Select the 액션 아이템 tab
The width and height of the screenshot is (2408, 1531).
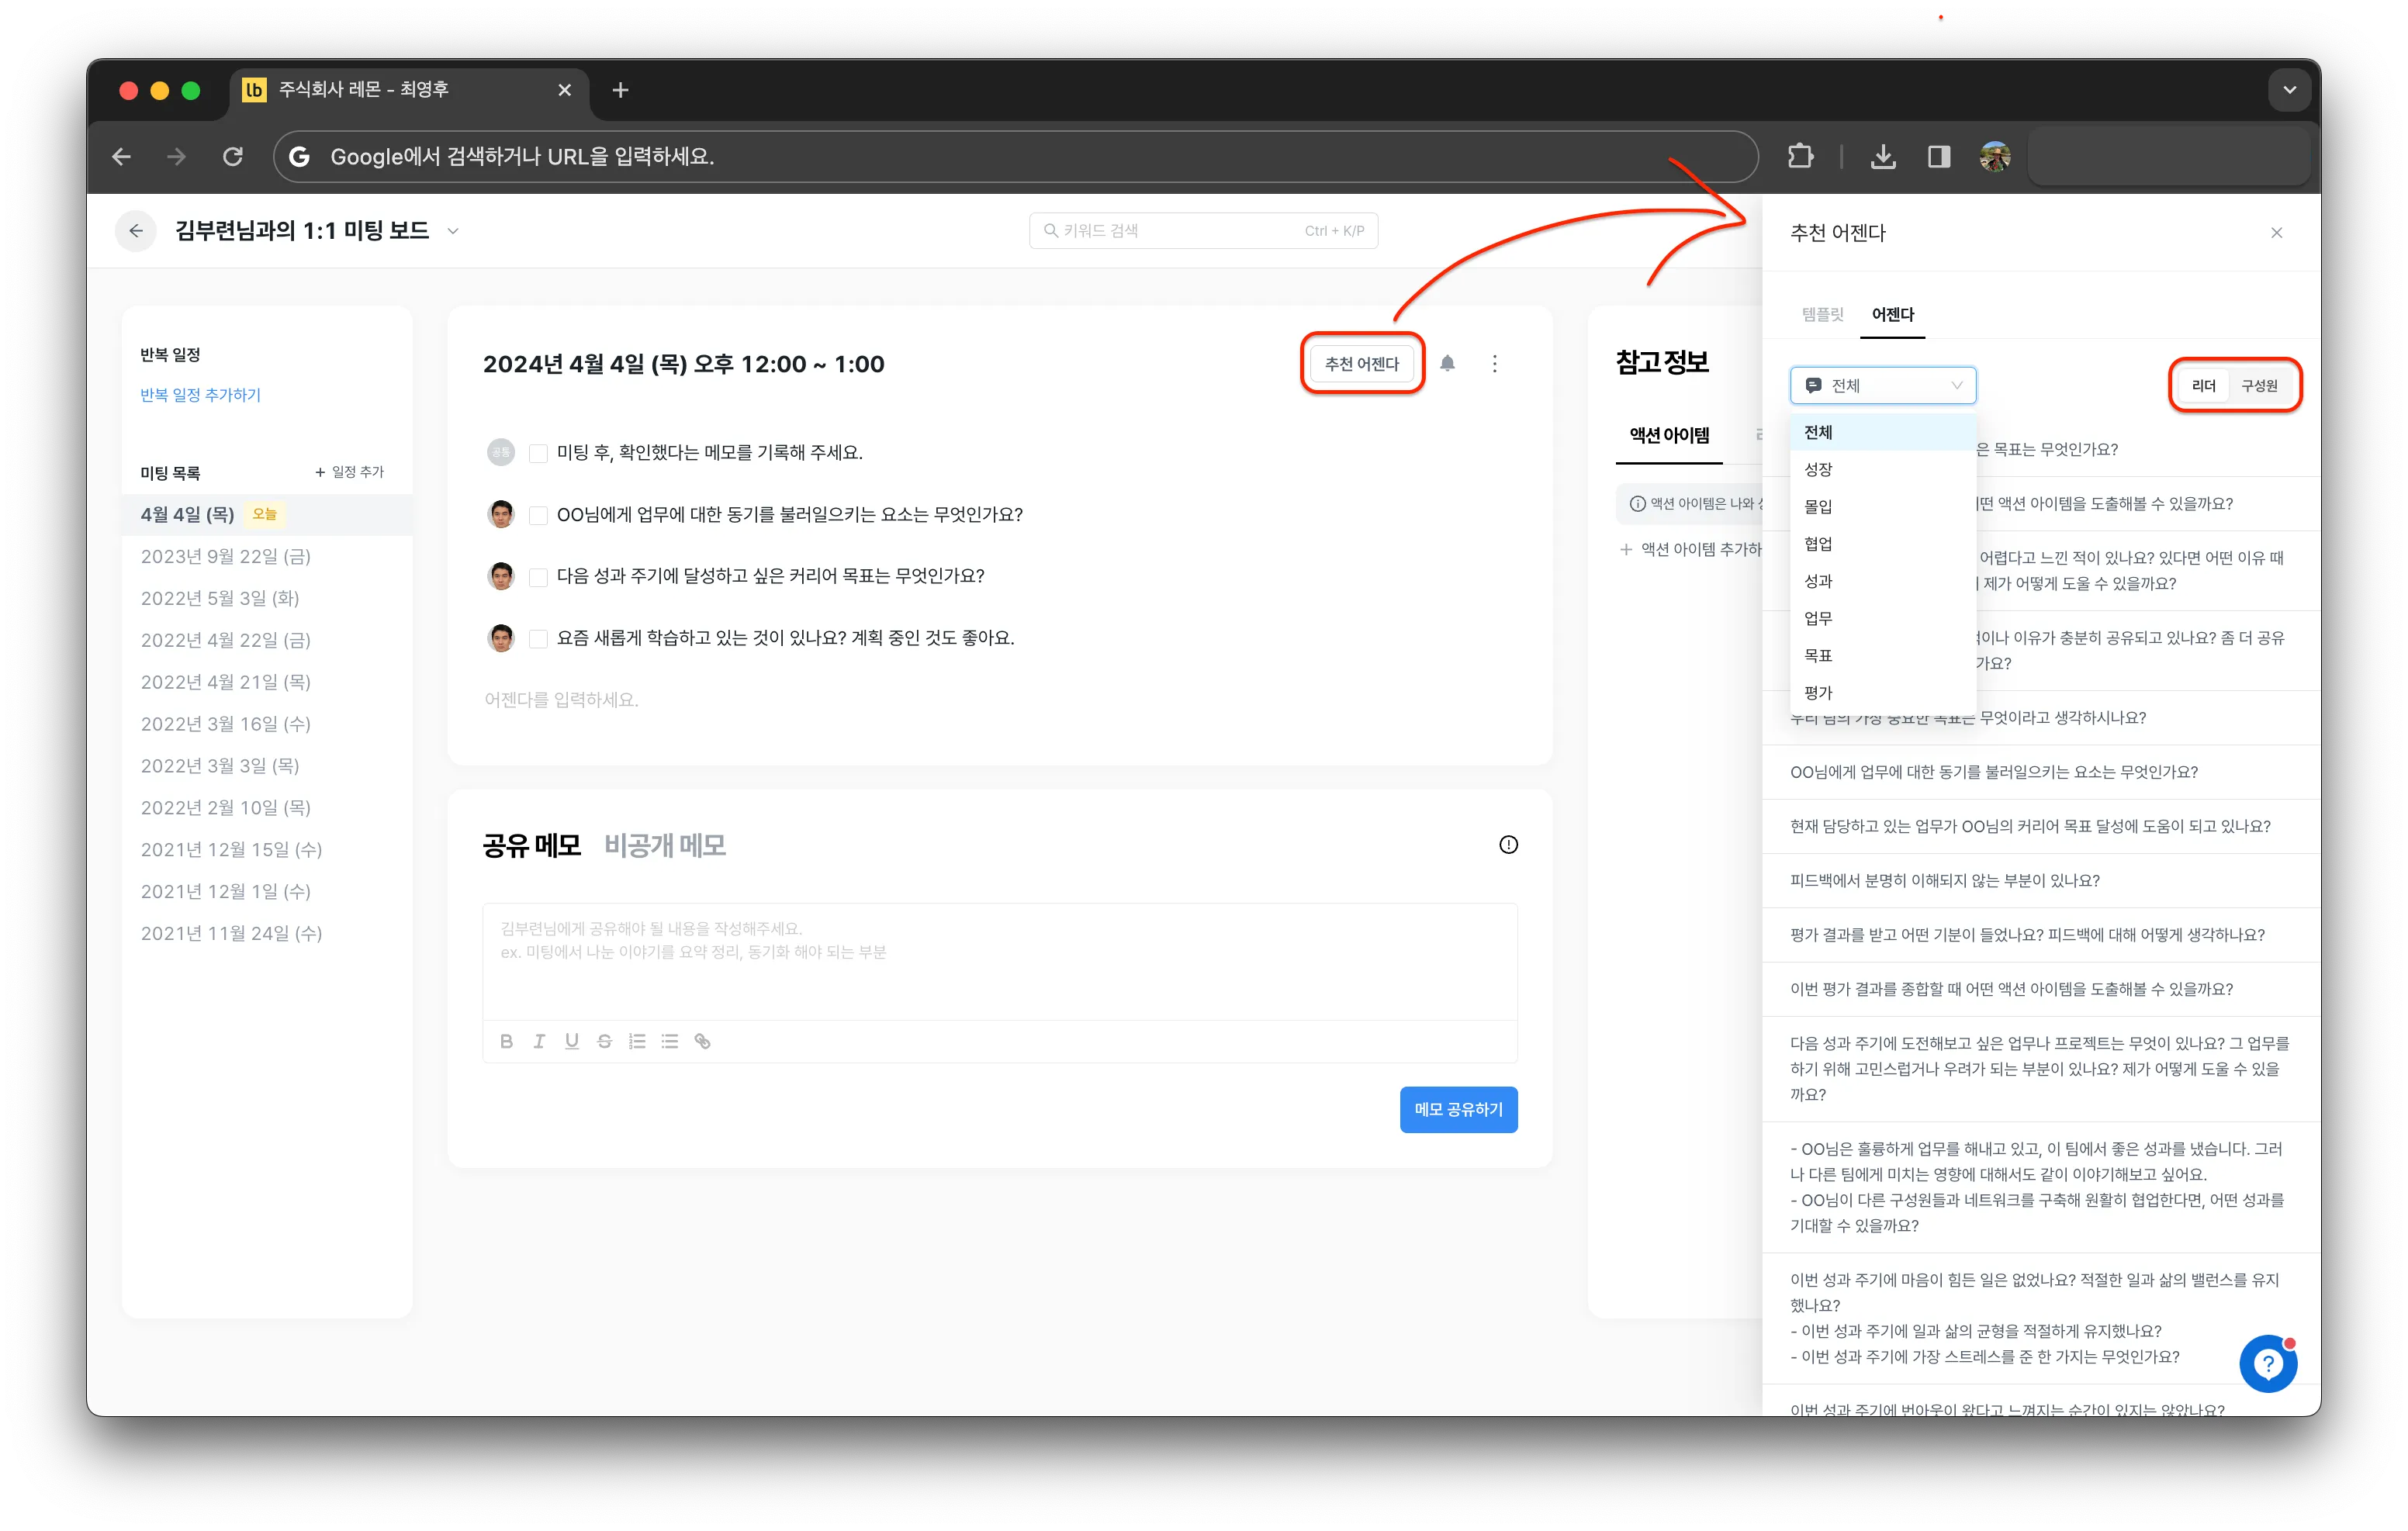pos(1669,435)
